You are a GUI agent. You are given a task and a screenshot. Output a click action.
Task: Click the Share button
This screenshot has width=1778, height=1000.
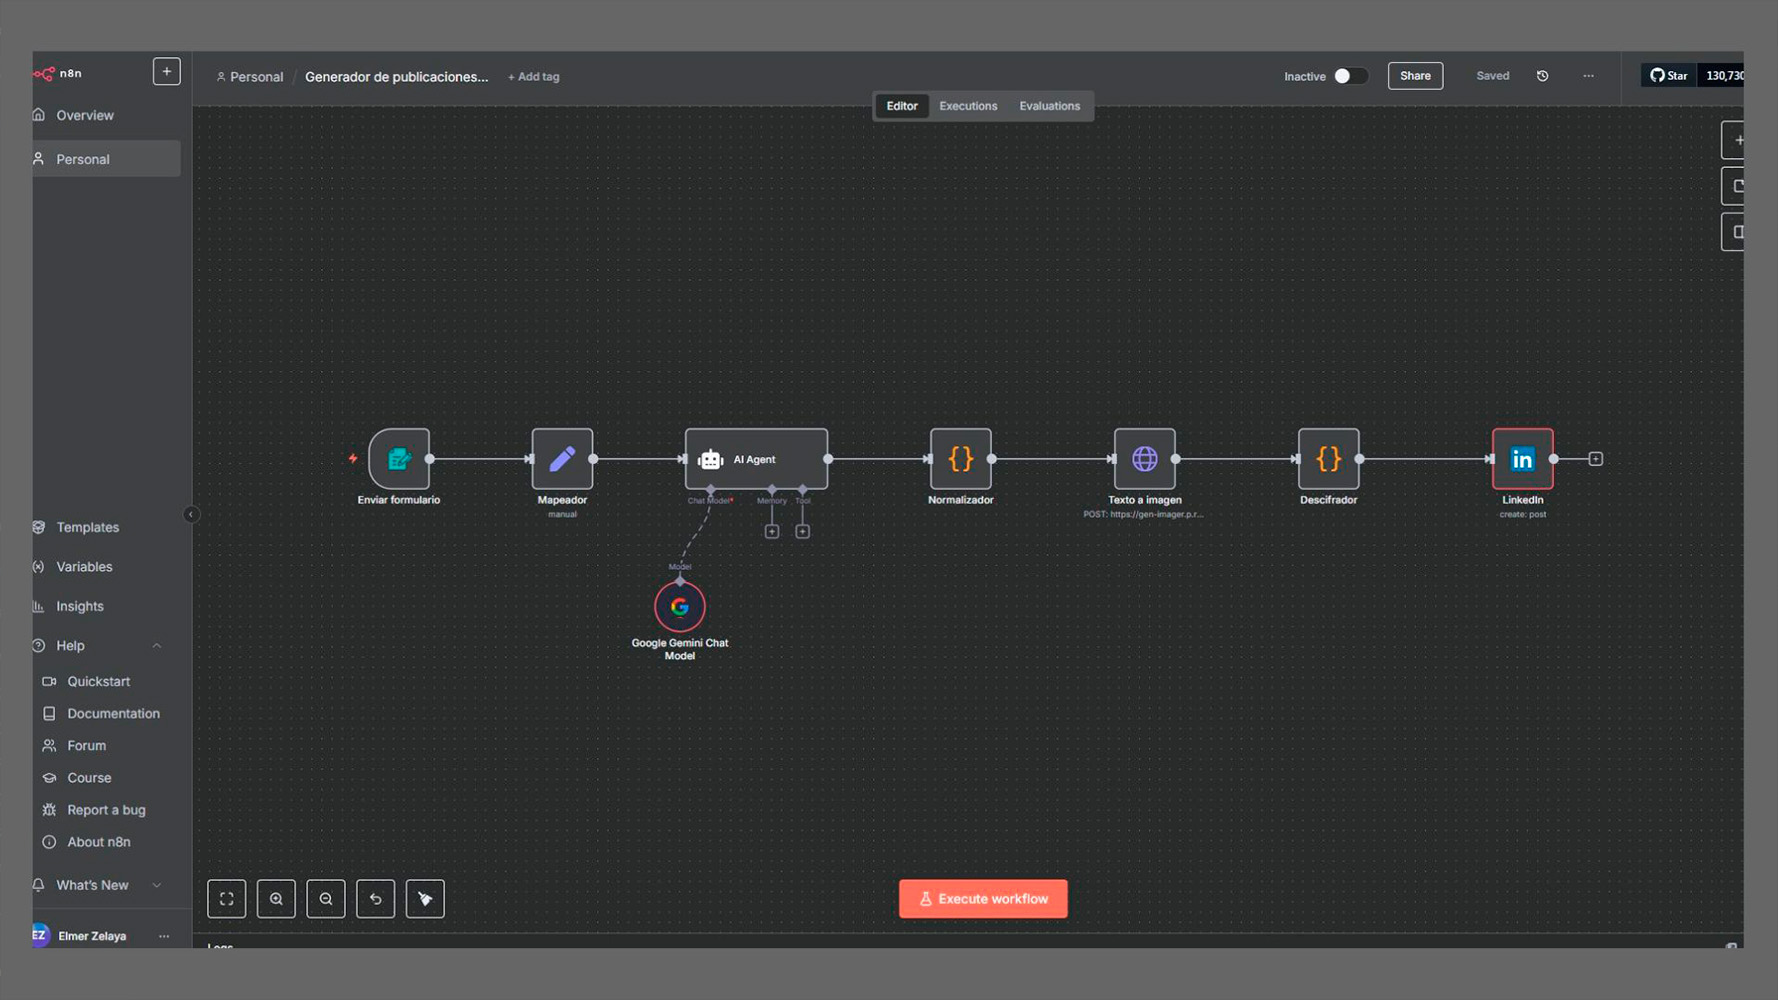pos(1415,75)
